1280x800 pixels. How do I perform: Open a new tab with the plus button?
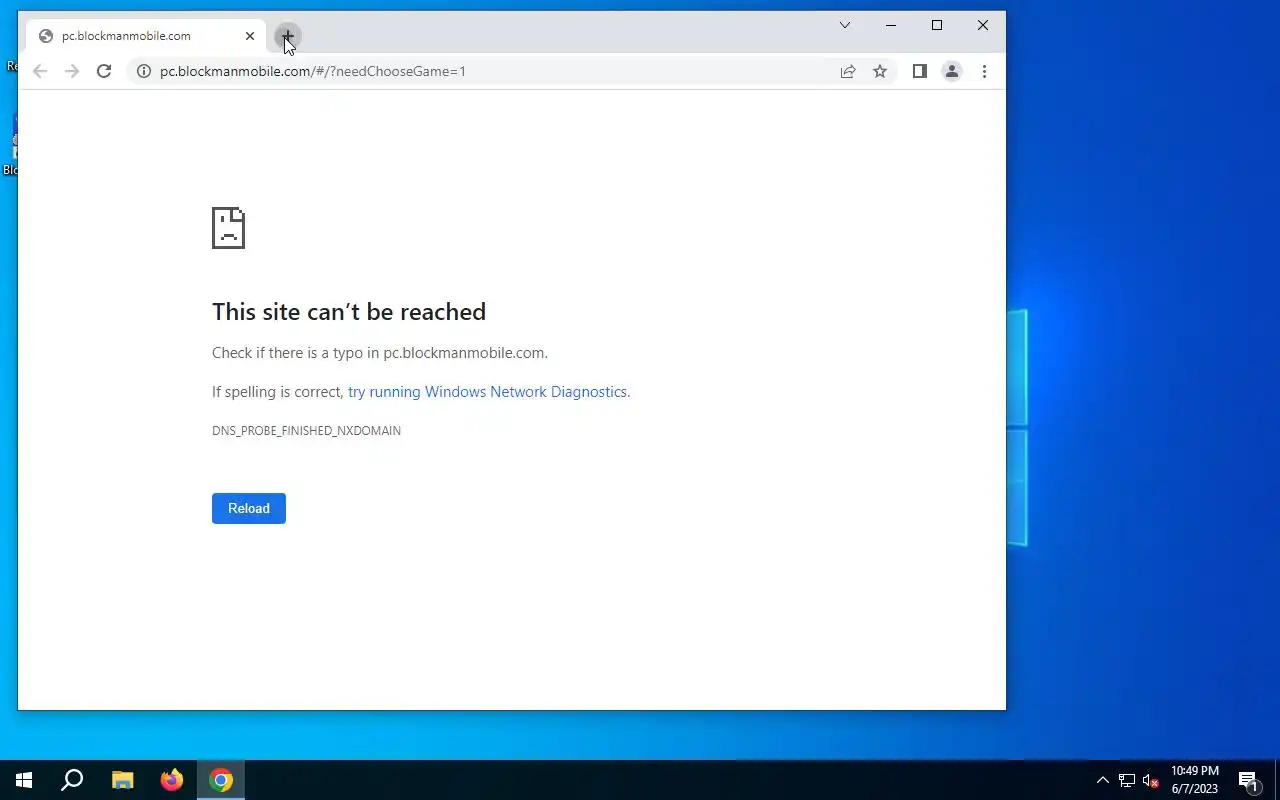287,37
